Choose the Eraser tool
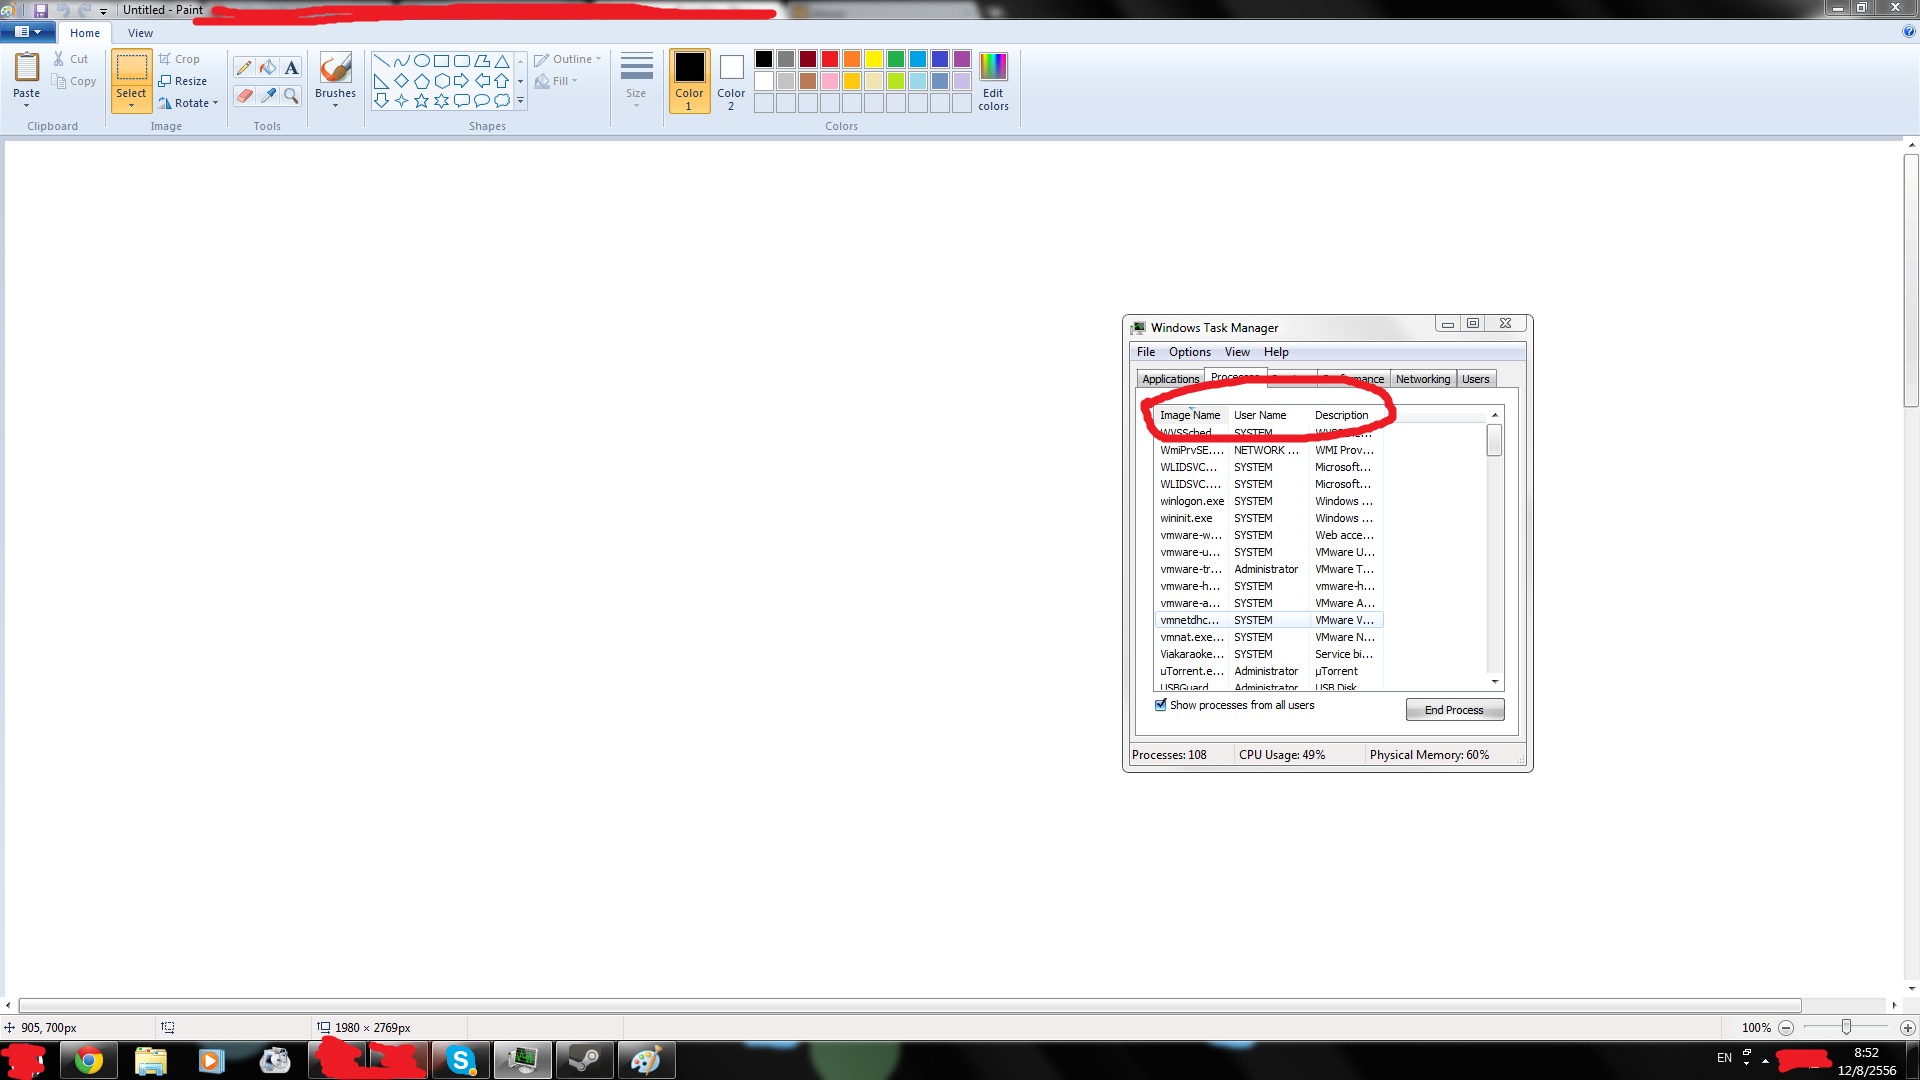This screenshot has width=1920, height=1080. click(x=244, y=96)
